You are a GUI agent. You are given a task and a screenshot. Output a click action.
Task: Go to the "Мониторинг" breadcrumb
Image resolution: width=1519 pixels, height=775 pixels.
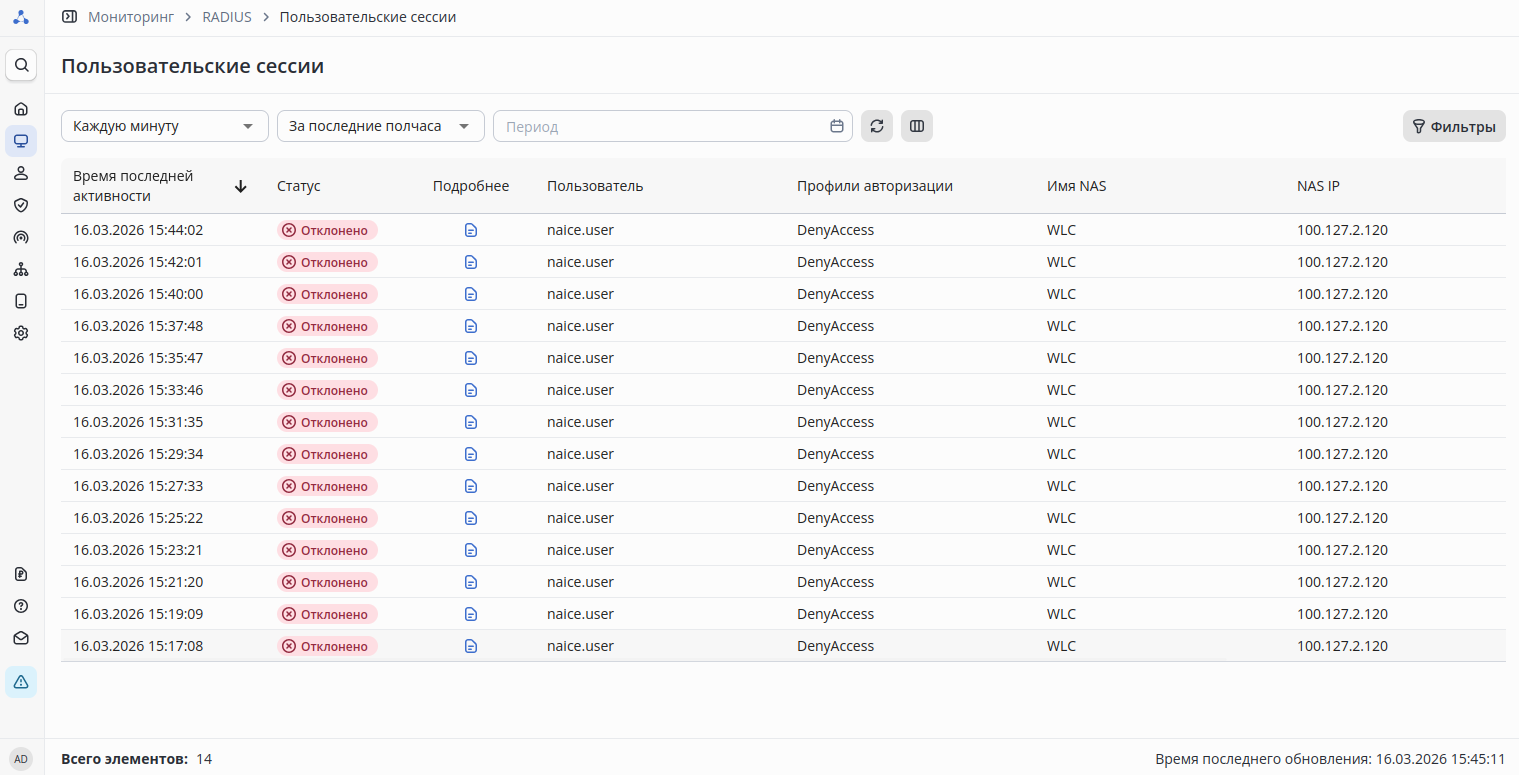click(131, 17)
